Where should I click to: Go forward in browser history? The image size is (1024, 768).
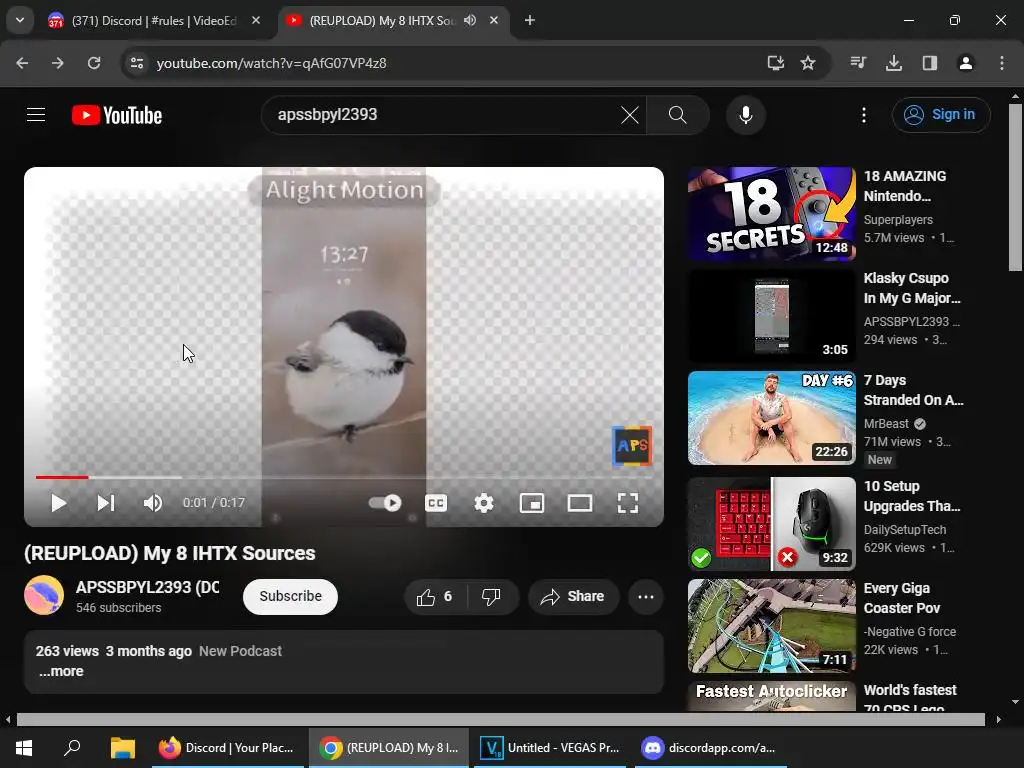(x=58, y=63)
